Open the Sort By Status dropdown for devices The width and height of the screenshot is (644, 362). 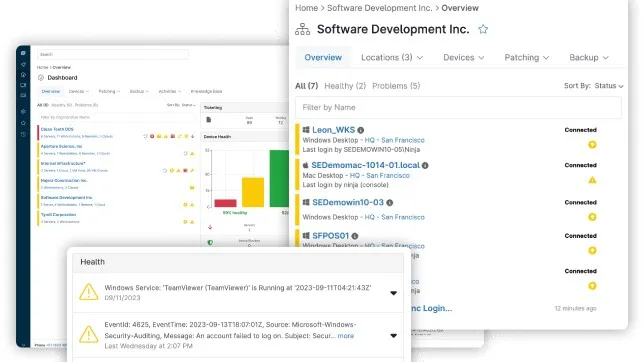click(x=609, y=86)
